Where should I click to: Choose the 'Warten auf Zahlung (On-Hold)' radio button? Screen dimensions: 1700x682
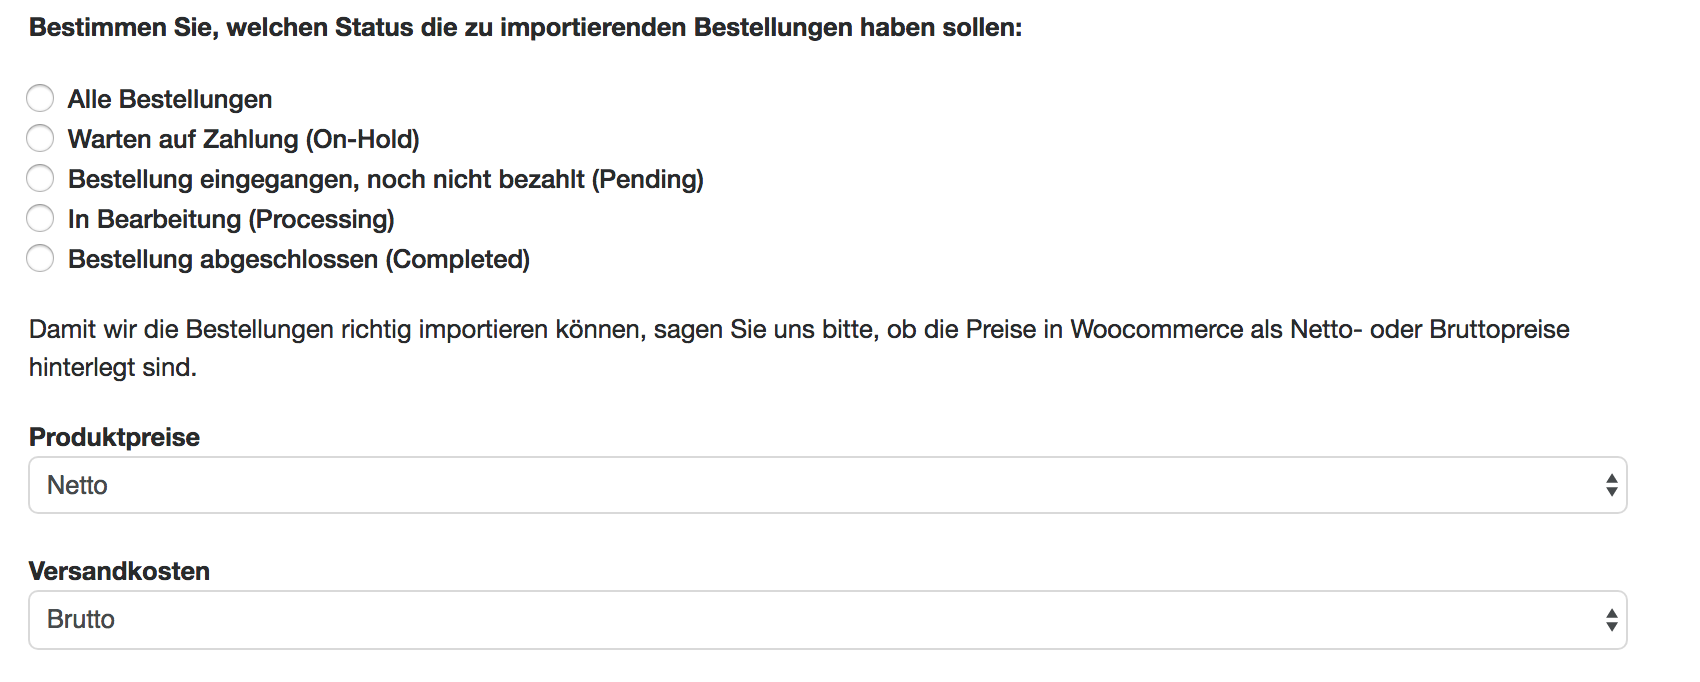coord(40,138)
